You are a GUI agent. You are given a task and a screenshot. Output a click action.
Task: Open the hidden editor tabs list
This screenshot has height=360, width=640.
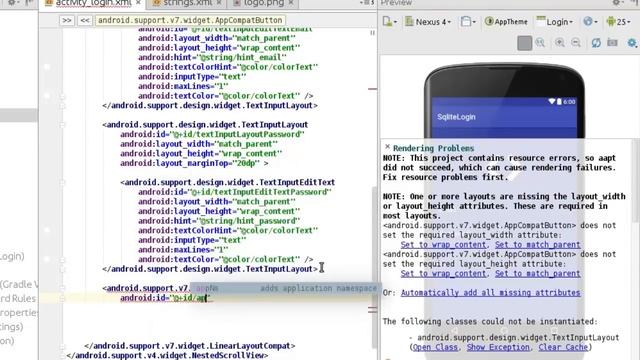point(367,3)
